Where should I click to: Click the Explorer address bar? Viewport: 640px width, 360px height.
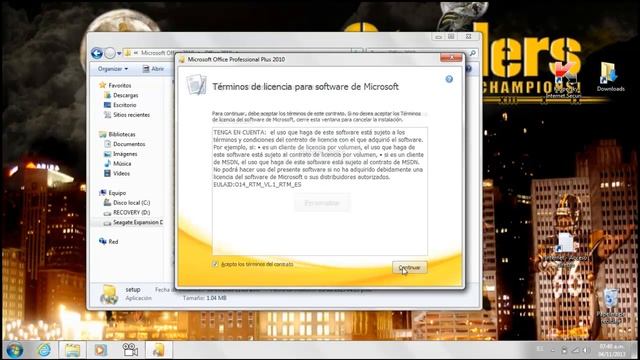point(237,53)
